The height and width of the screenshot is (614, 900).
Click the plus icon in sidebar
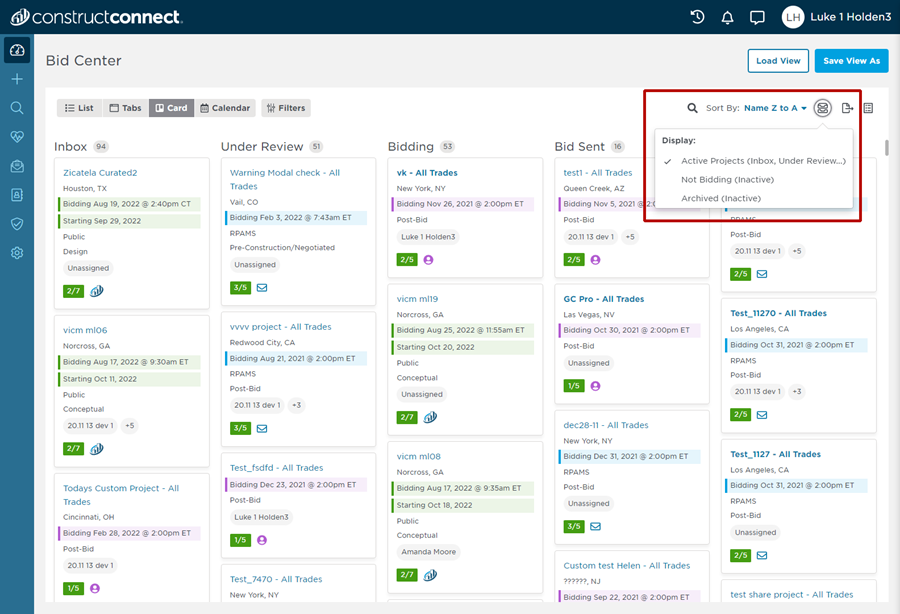point(17,79)
